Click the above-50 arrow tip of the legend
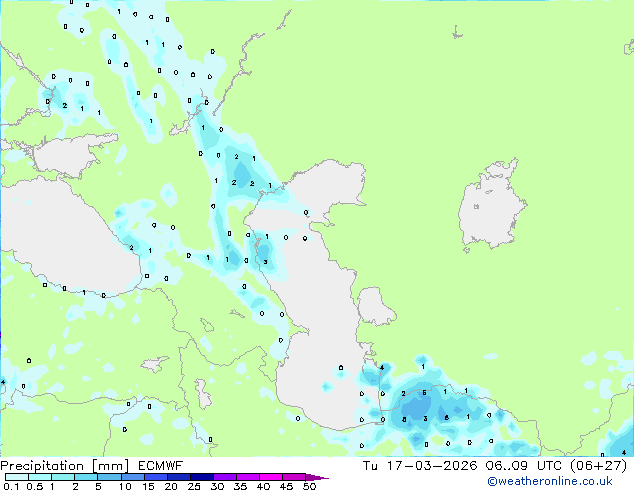This screenshot has height=490, width=634. point(317,477)
